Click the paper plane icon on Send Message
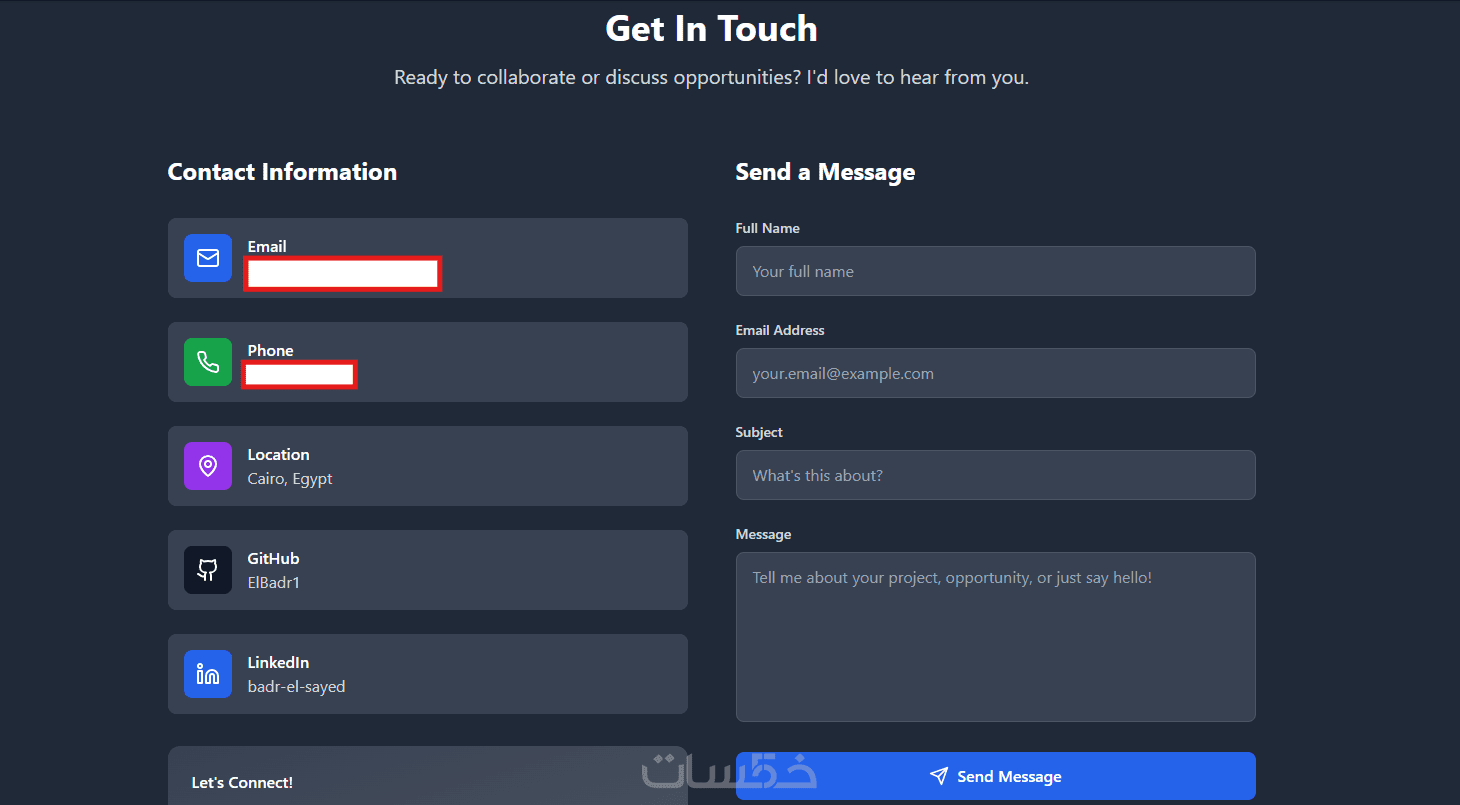This screenshot has height=805, width=1460. 938,776
